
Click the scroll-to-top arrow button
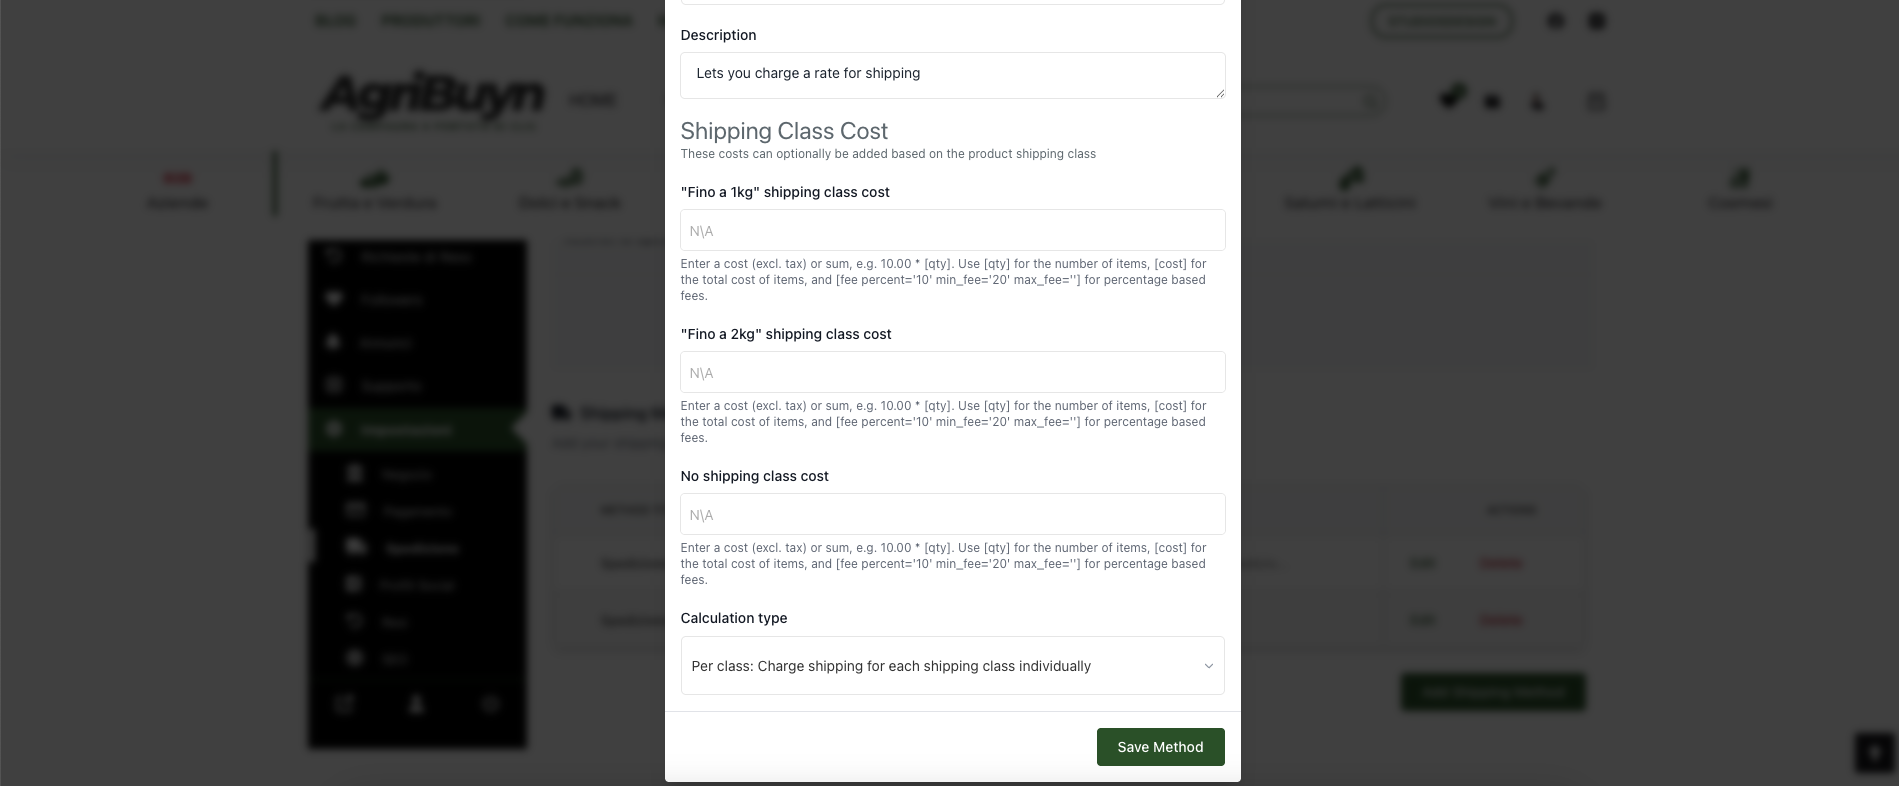point(1874,753)
